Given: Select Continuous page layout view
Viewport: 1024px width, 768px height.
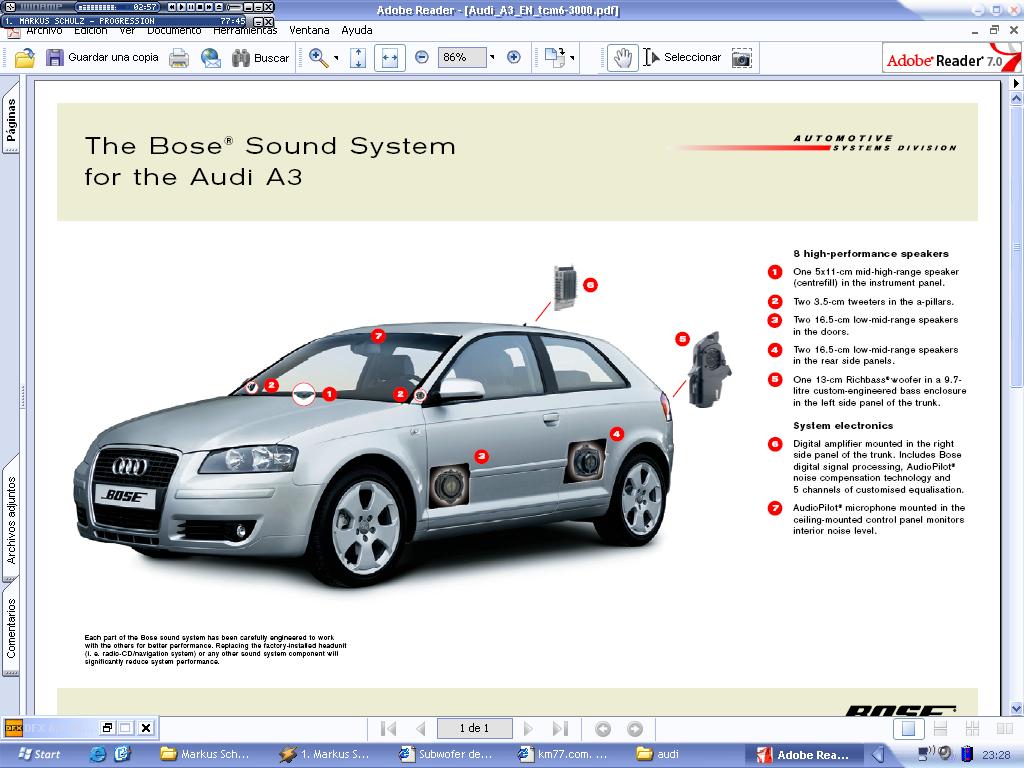Looking at the screenshot, I should click(940, 728).
